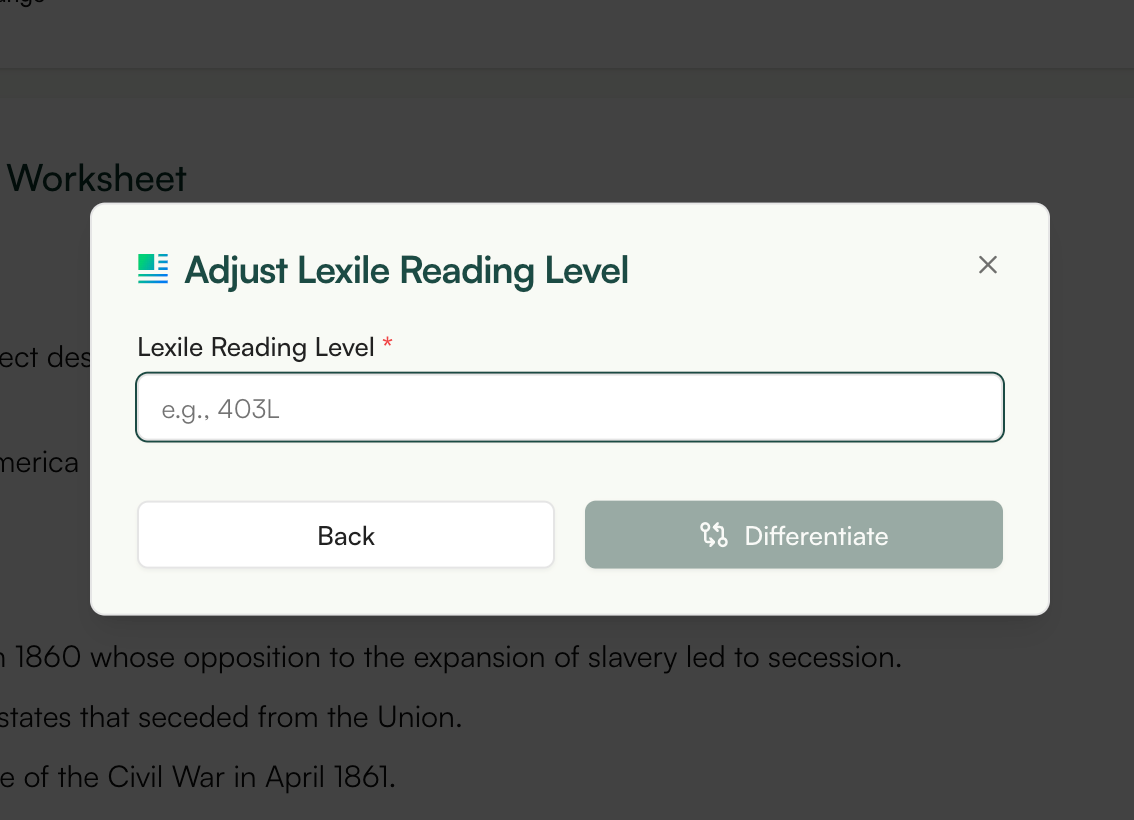The height and width of the screenshot is (820, 1134).
Task: Select the git-branch style icon inside Differentiate
Action: 715,535
